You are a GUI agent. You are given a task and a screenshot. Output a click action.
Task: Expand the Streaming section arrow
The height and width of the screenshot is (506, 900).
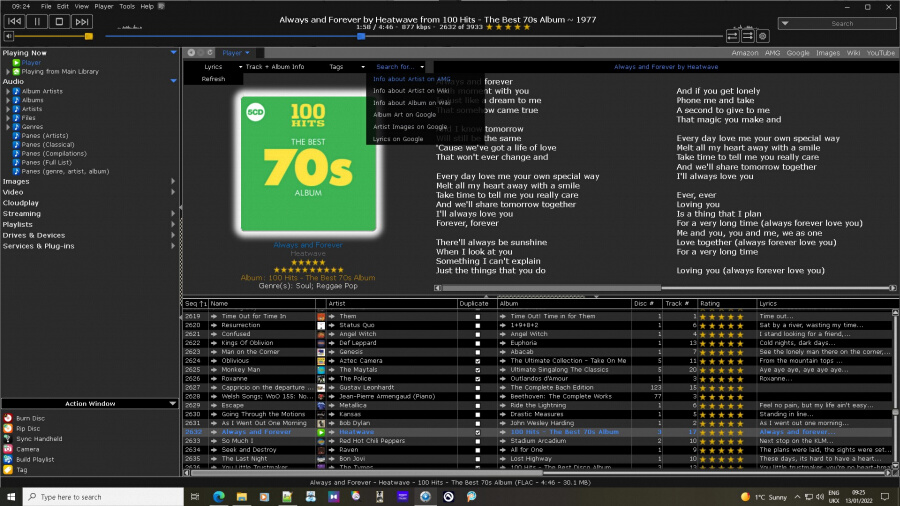173,213
